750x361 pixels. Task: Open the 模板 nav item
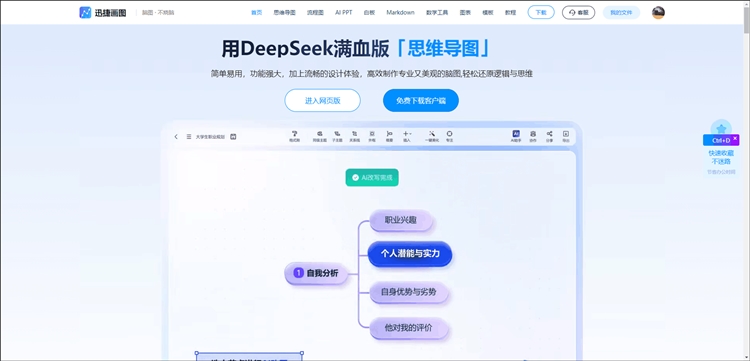(x=488, y=13)
